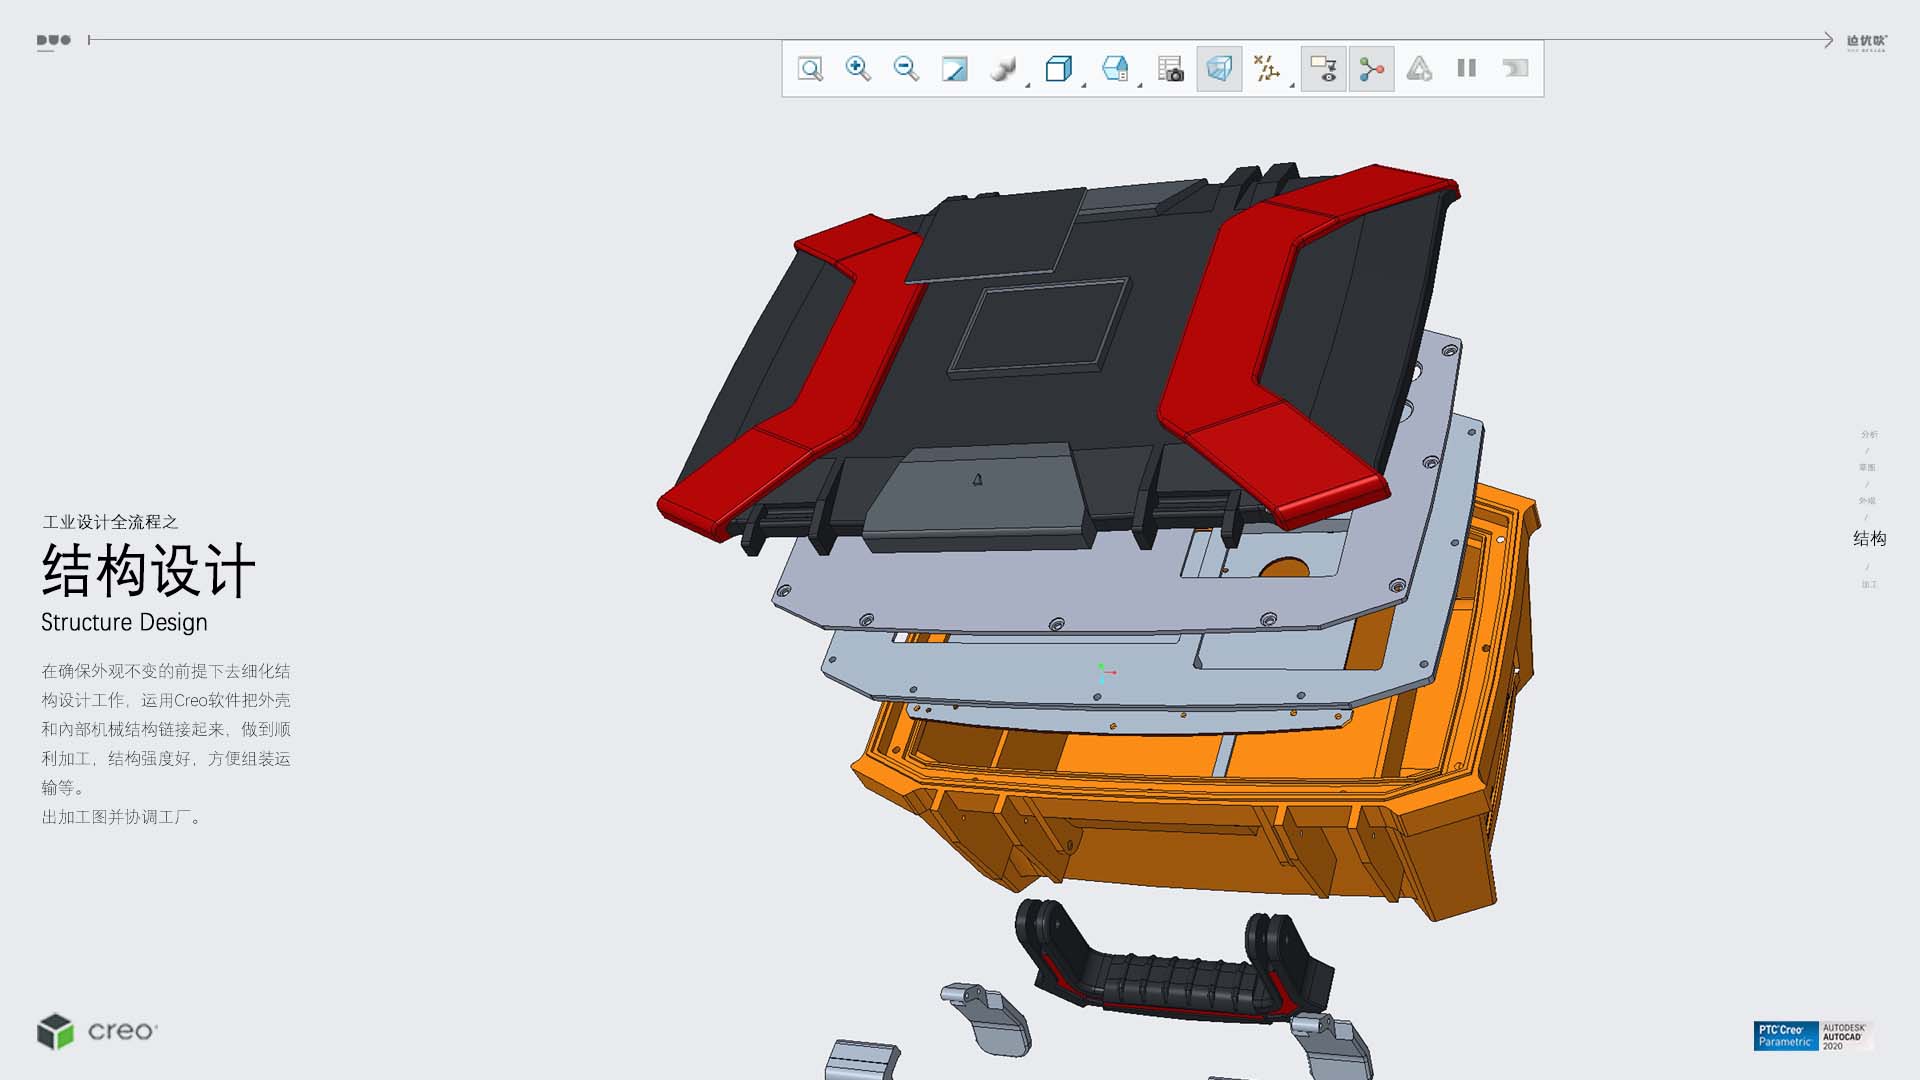The image size is (1920, 1080).
Task: Click the PTC Creo Parametric badge
Action: pyautogui.click(x=1785, y=1036)
